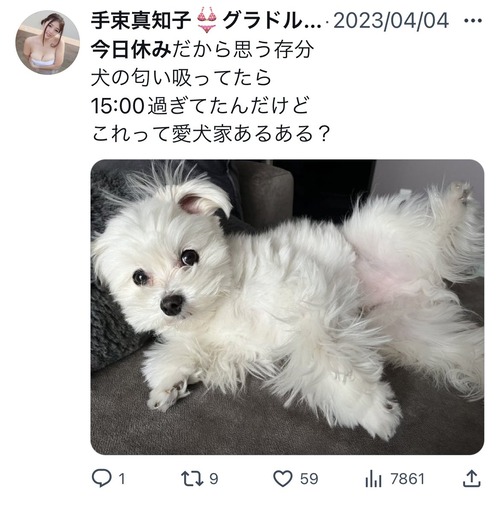Click the 犬の匂い吸ってたら text line
The width and height of the screenshot is (500, 508).
click(181, 78)
